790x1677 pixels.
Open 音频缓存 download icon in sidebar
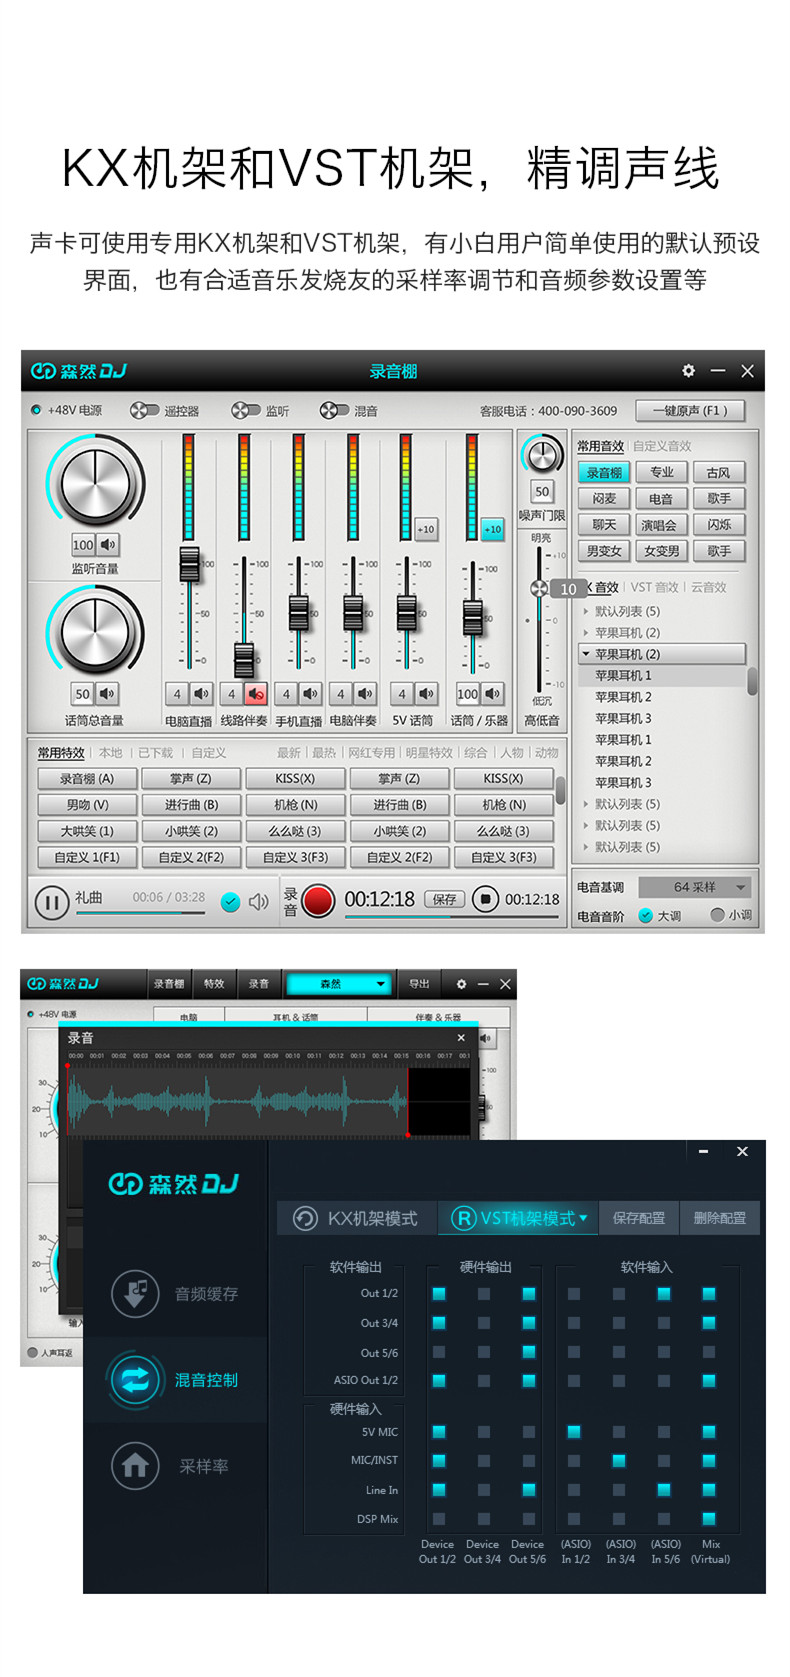135,1293
